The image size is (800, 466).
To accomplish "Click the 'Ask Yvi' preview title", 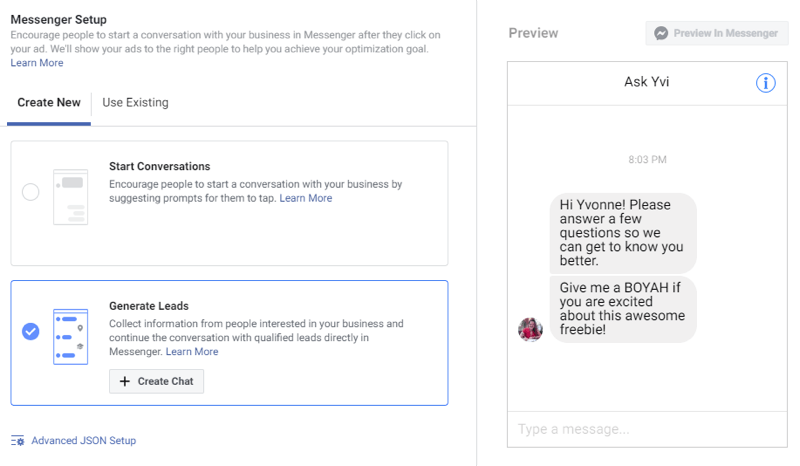I will [x=646, y=82].
